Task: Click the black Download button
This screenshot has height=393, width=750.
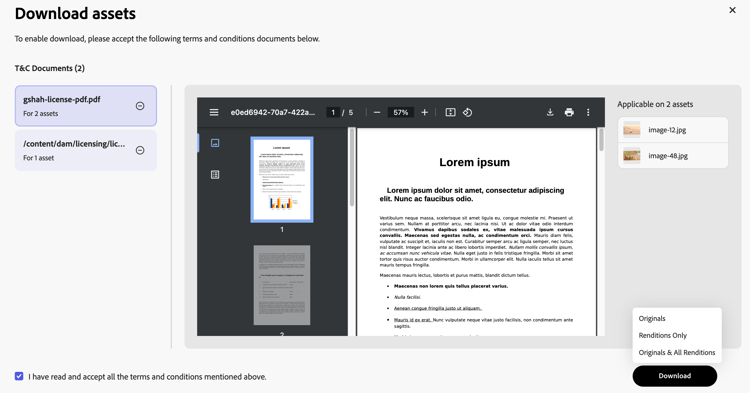Action: pyautogui.click(x=674, y=376)
